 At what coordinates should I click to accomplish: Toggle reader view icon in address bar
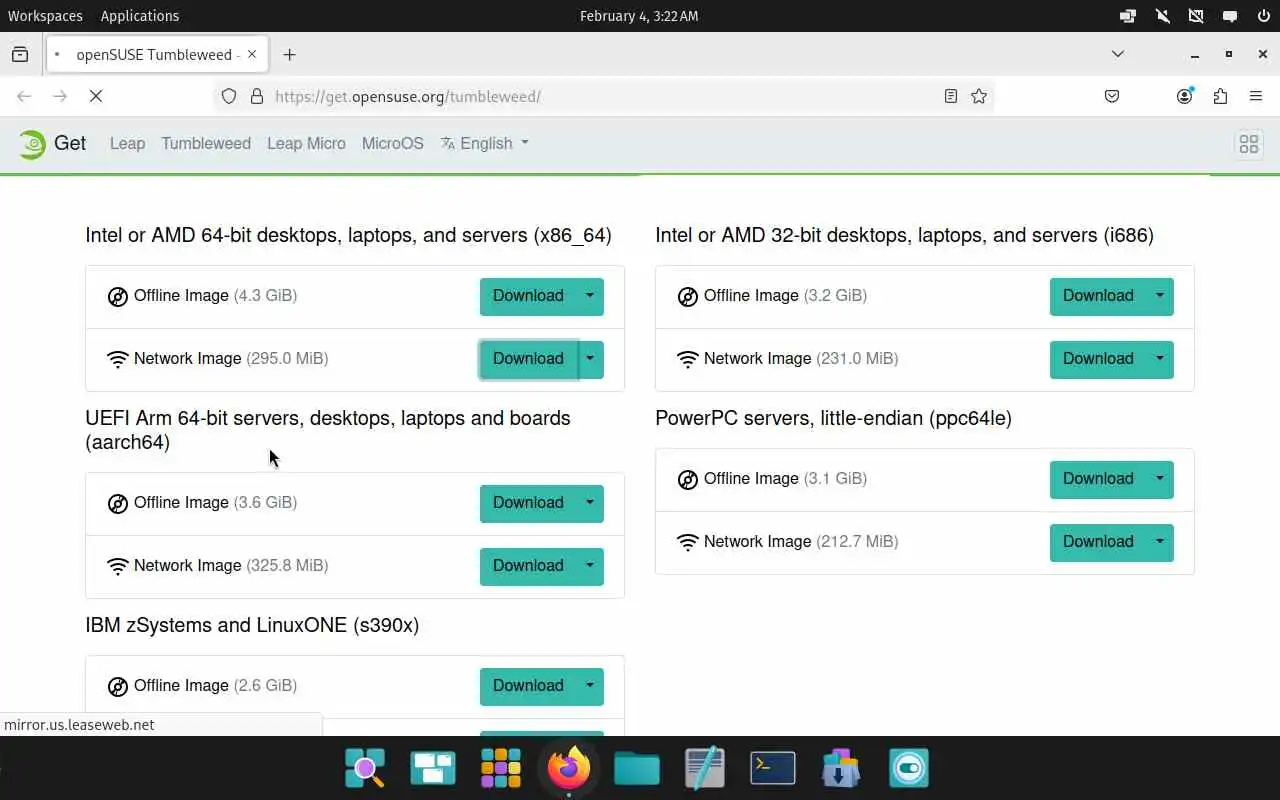951,96
